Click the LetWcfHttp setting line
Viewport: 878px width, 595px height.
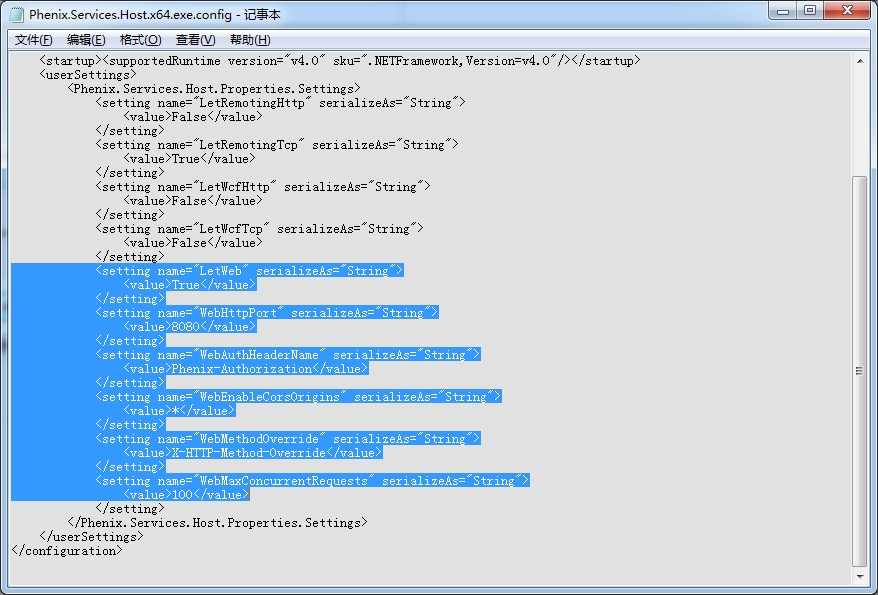pos(263,186)
